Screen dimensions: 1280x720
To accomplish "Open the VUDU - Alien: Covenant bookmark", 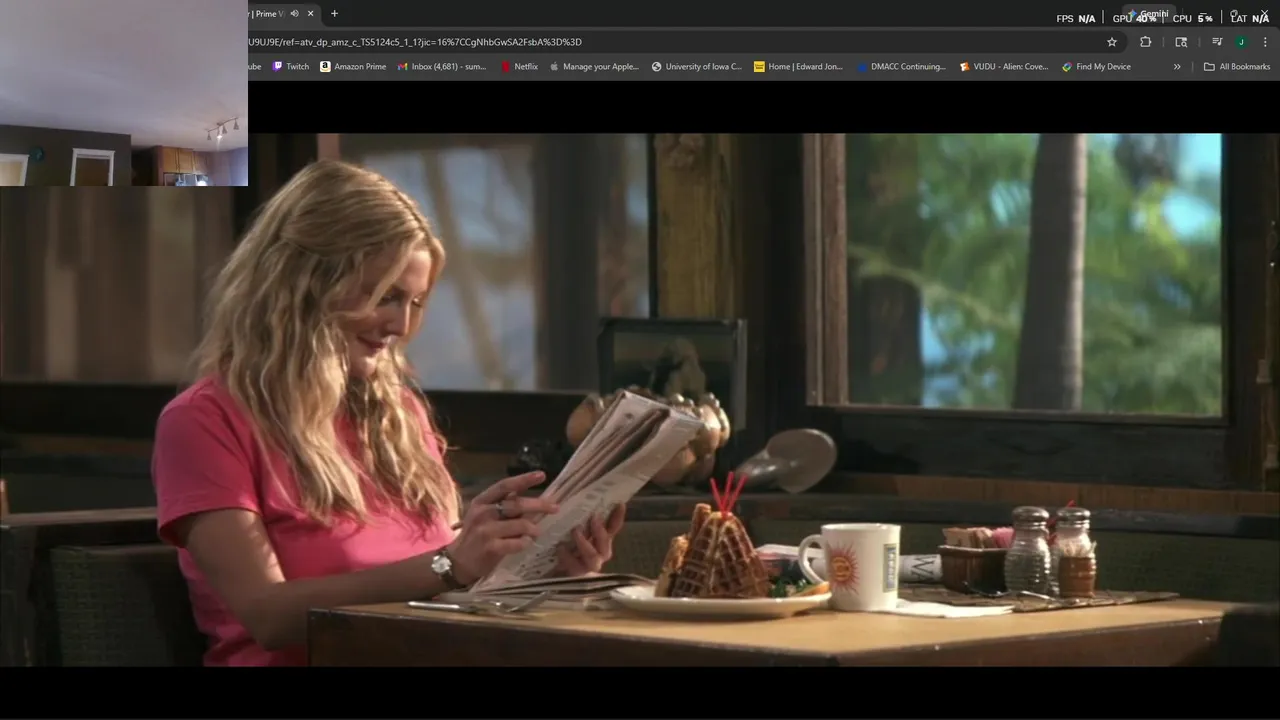I will pos(1004,67).
